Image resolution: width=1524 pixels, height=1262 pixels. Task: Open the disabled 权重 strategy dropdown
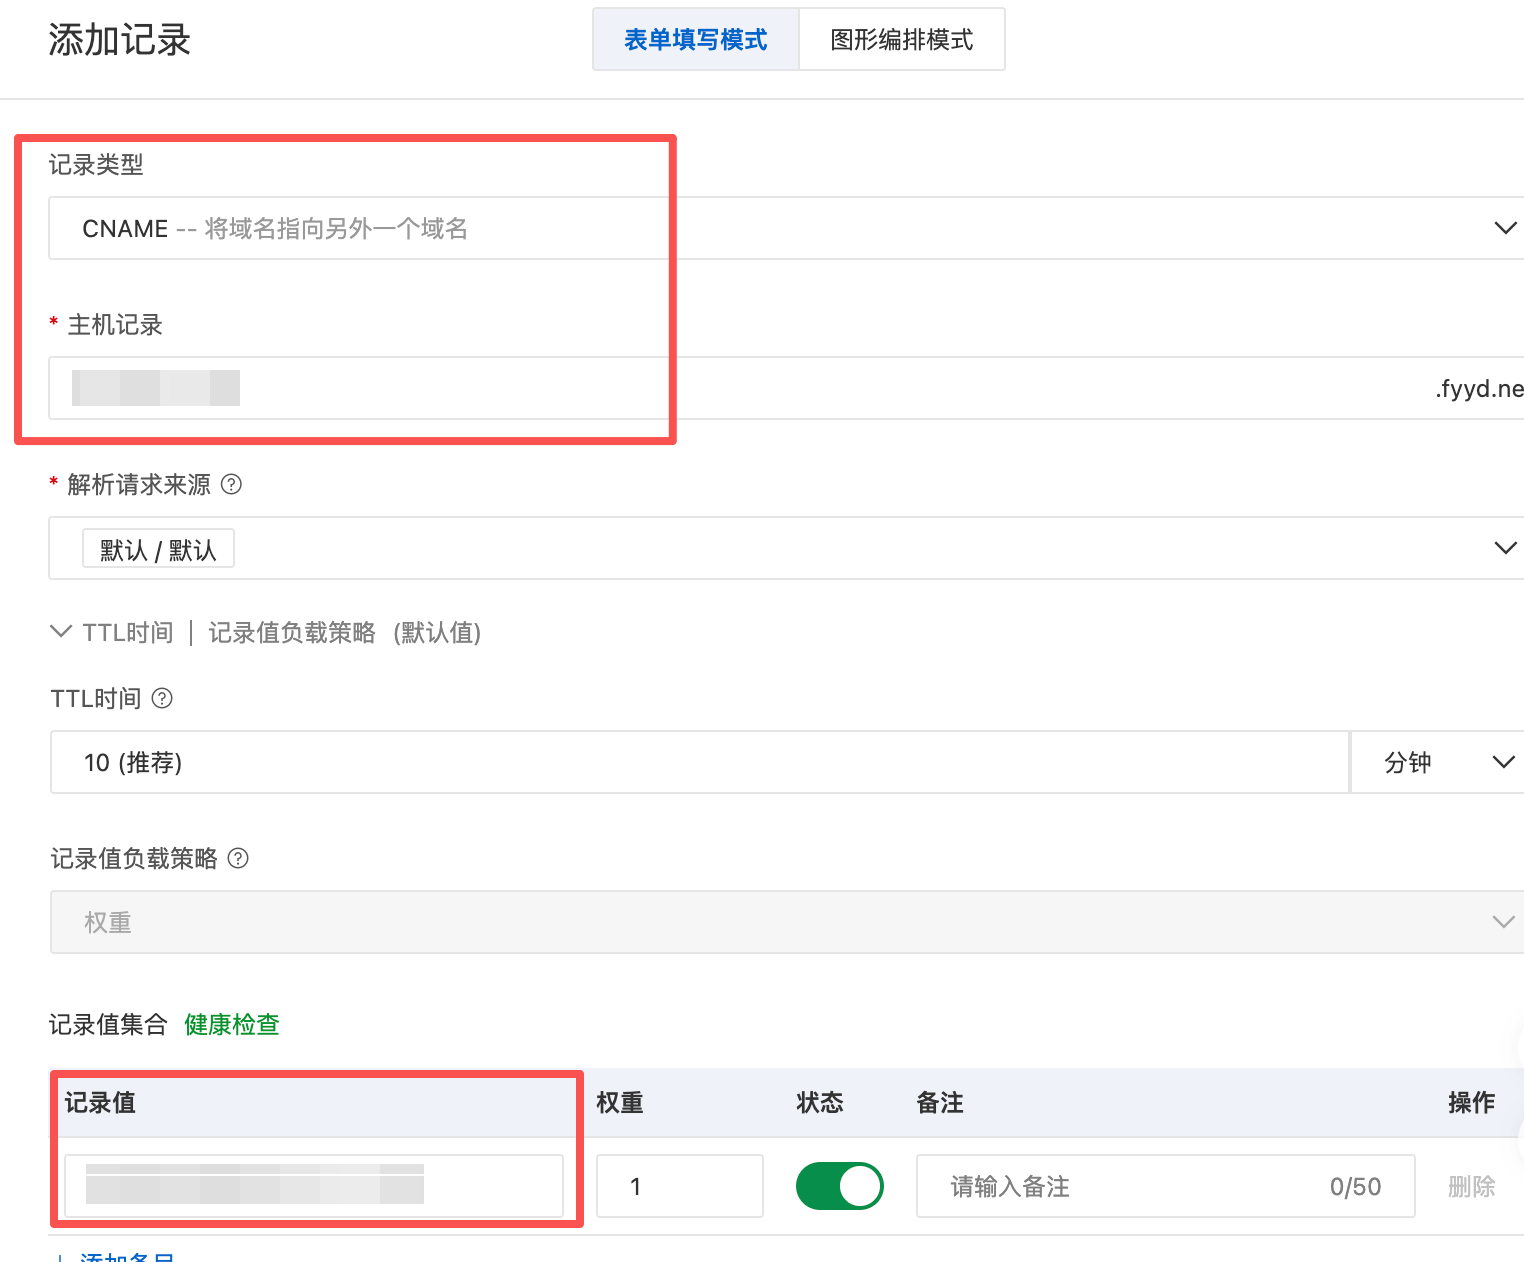click(x=786, y=922)
